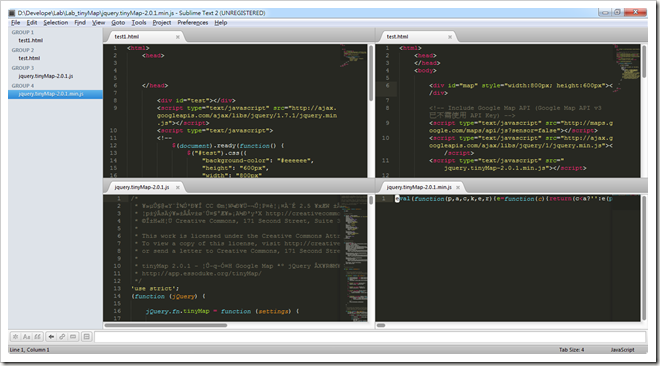This screenshot has height=366, width=660.
Task: Open the Goto menu
Action: pyautogui.click(x=118, y=23)
